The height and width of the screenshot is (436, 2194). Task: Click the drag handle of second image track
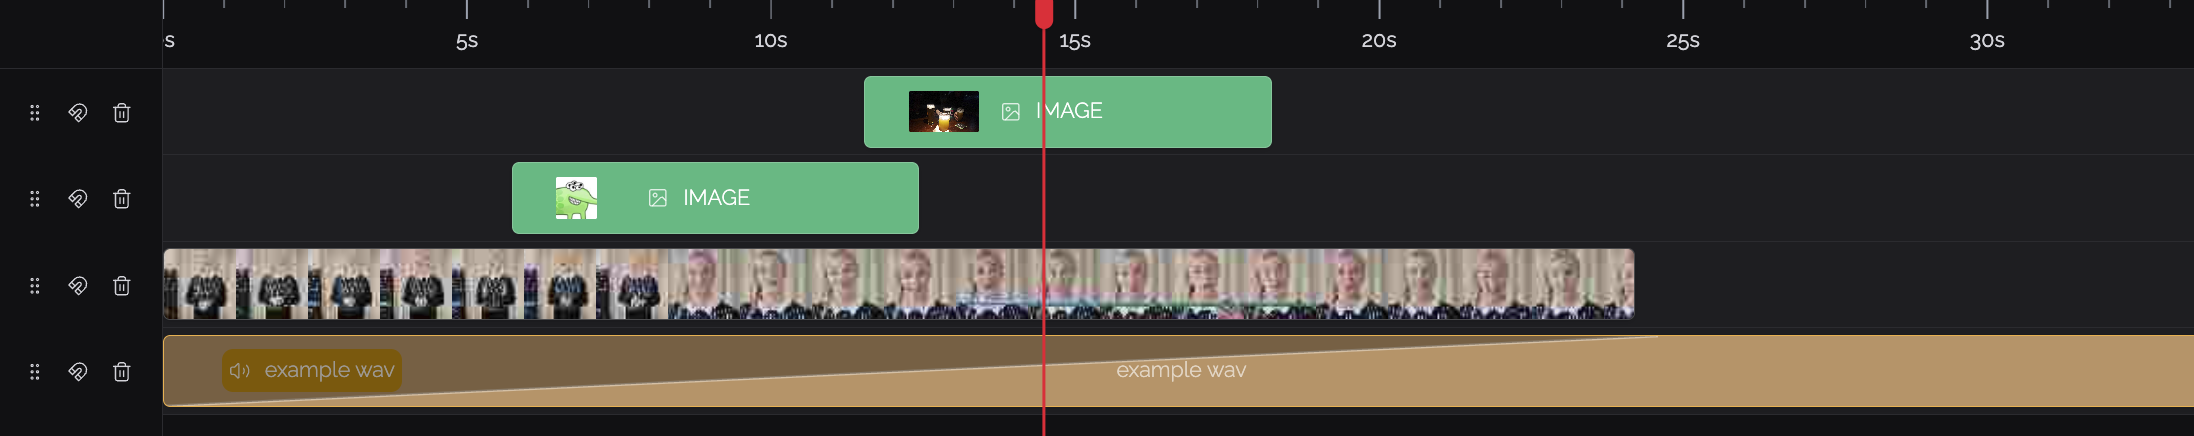coord(35,199)
